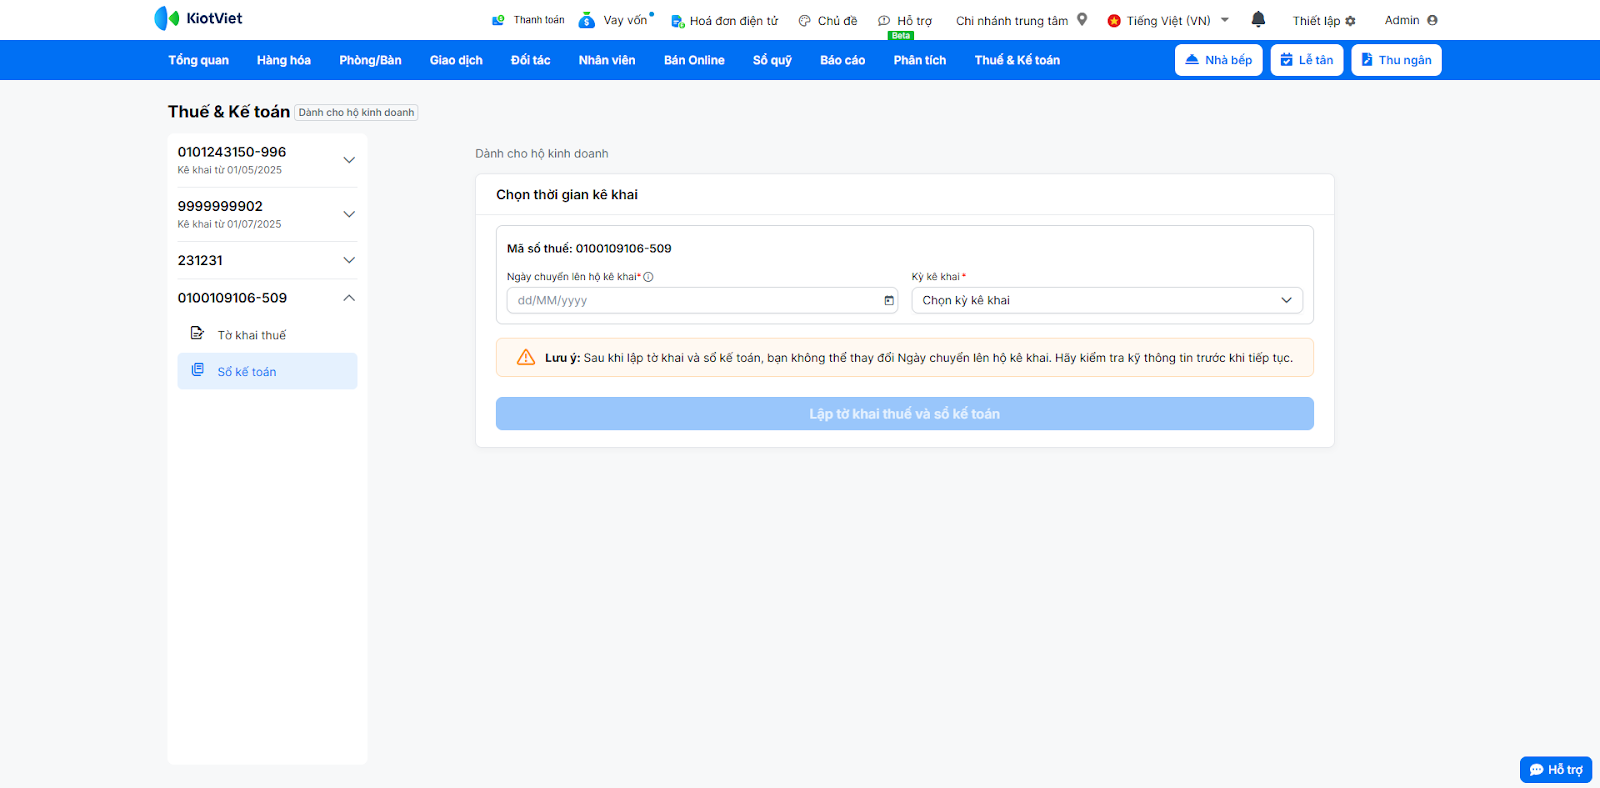This screenshot has height=788, width=1600.
Task: Open the Nhân viên menu
Action: tap(607, 60)
